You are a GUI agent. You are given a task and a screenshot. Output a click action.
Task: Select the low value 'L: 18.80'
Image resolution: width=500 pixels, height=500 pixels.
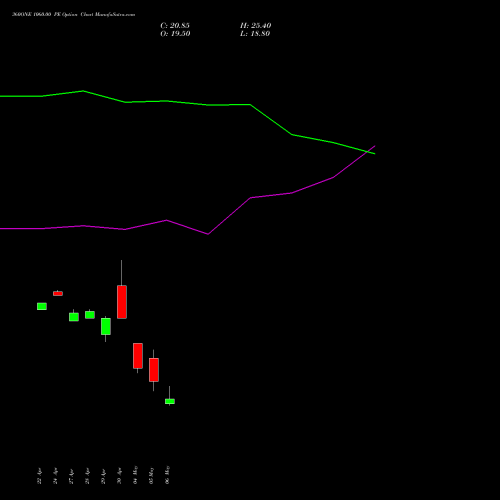tap(255, 34)
